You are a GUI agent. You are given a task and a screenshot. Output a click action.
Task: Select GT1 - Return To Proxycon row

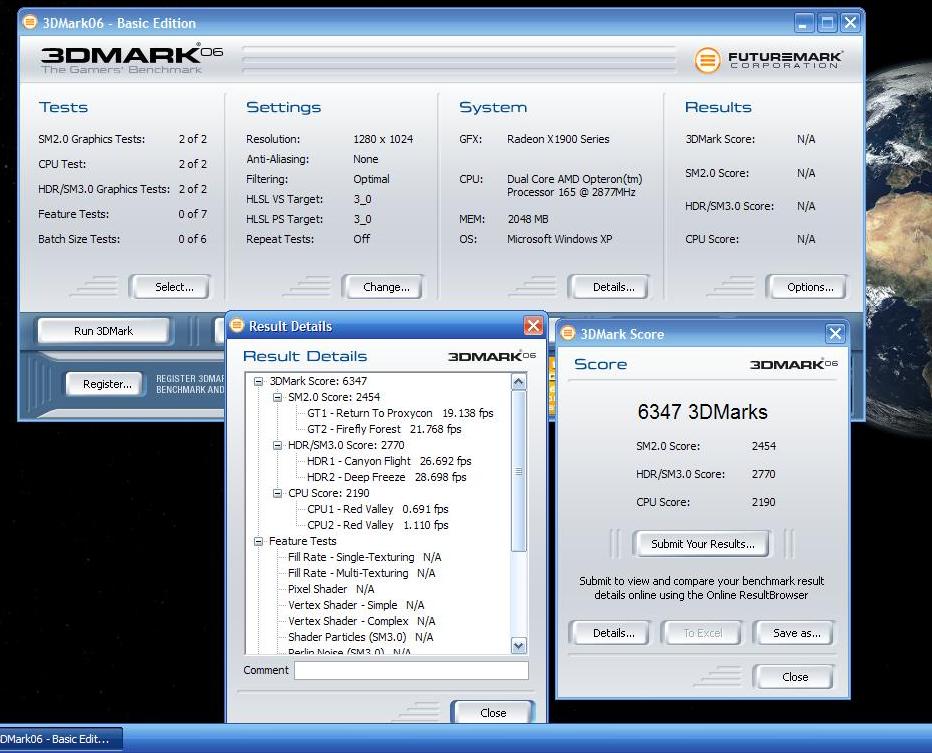pyautogui.click(x=400, y=413)
